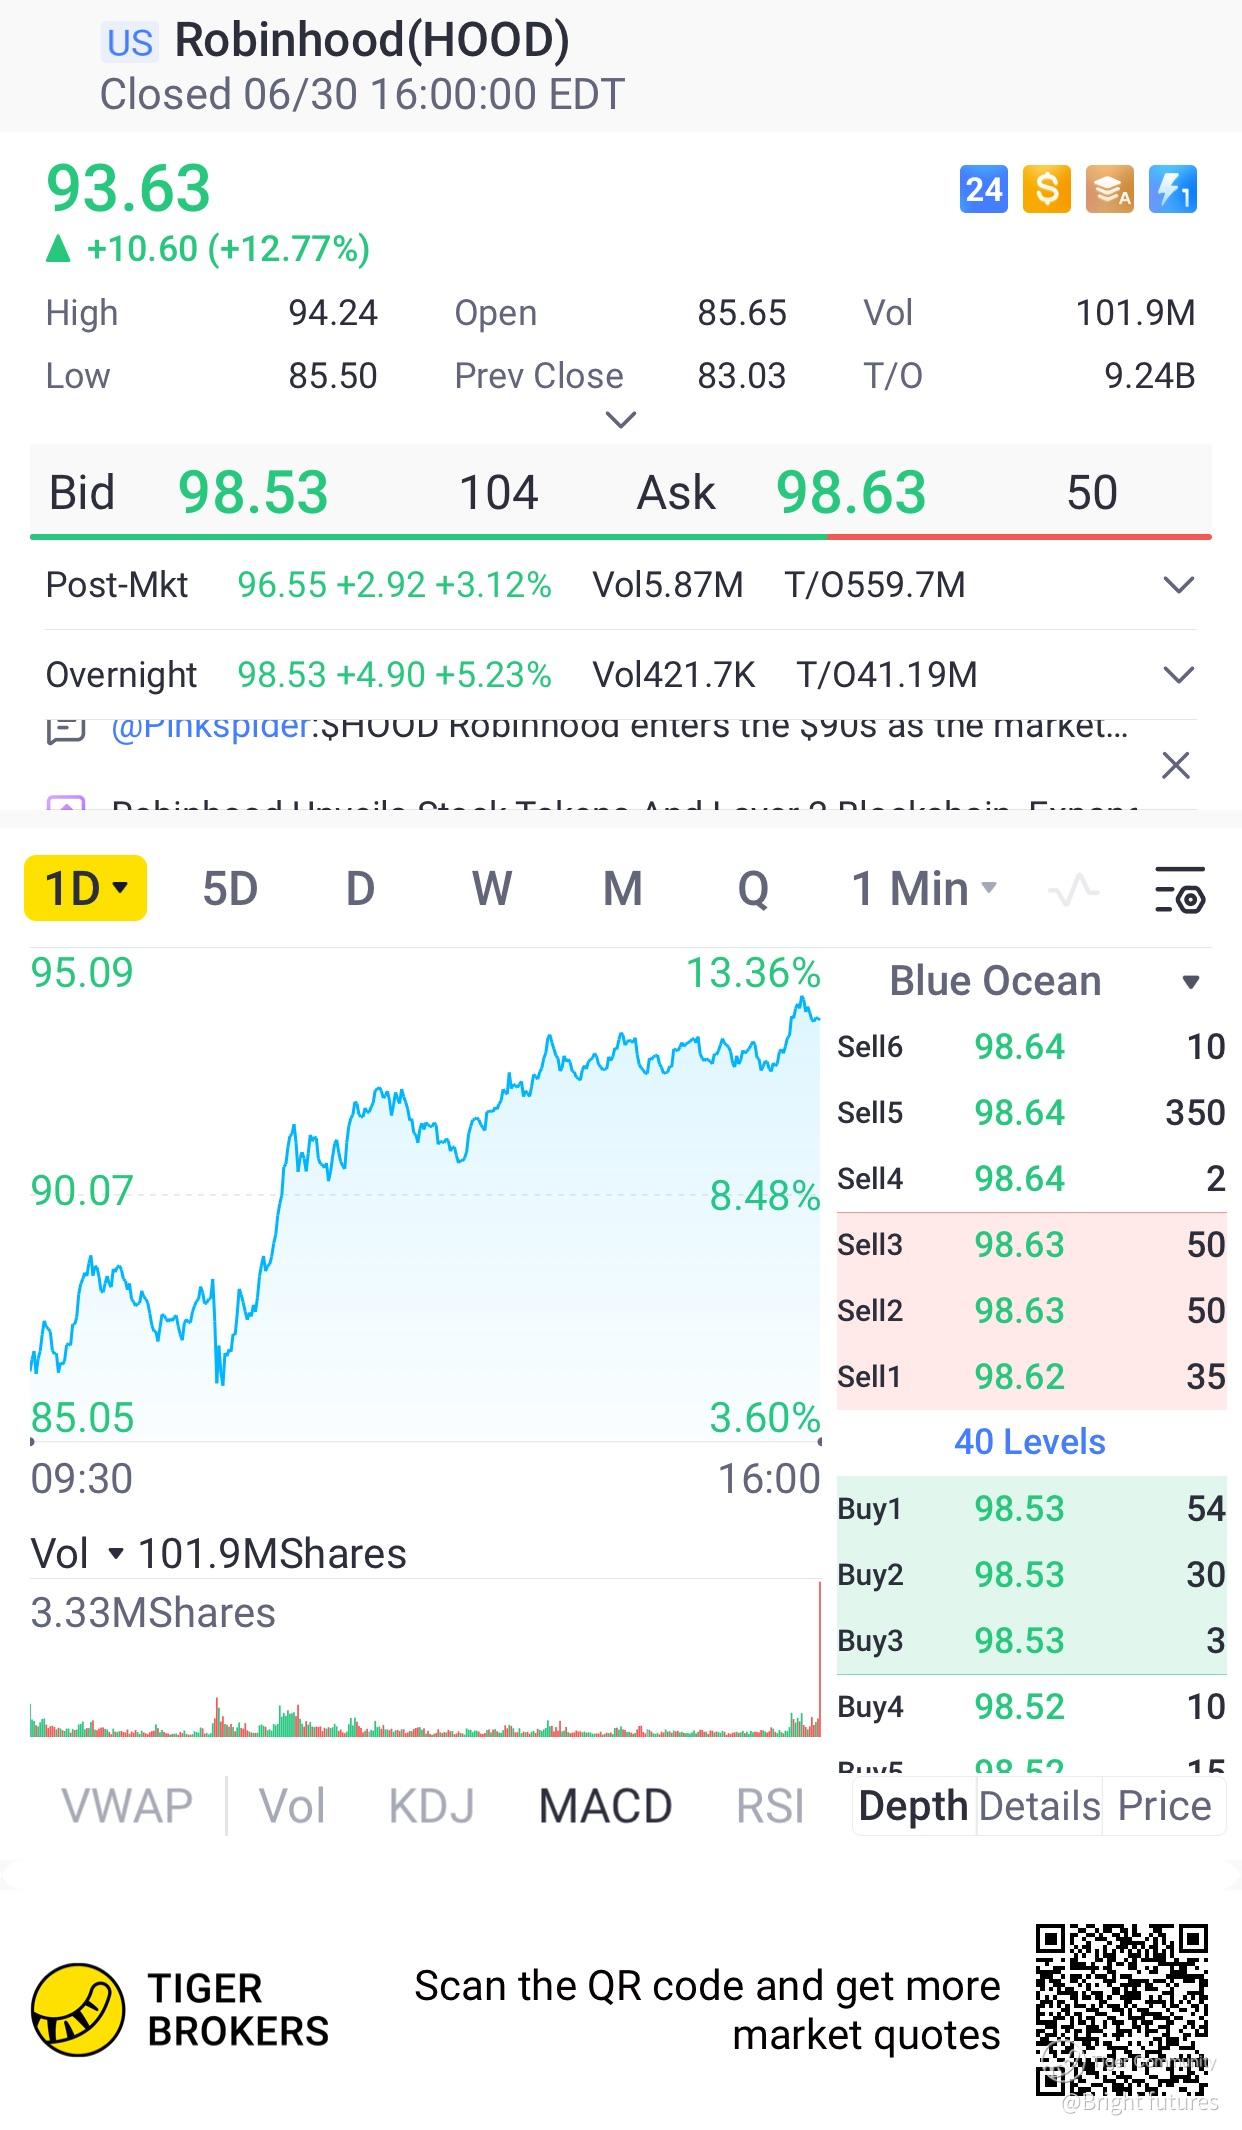Tap the Robinhood(HOOD) title
The height and width of the screenshot is (2130, 1242).
pyautogui.click(x=372, y=41)
